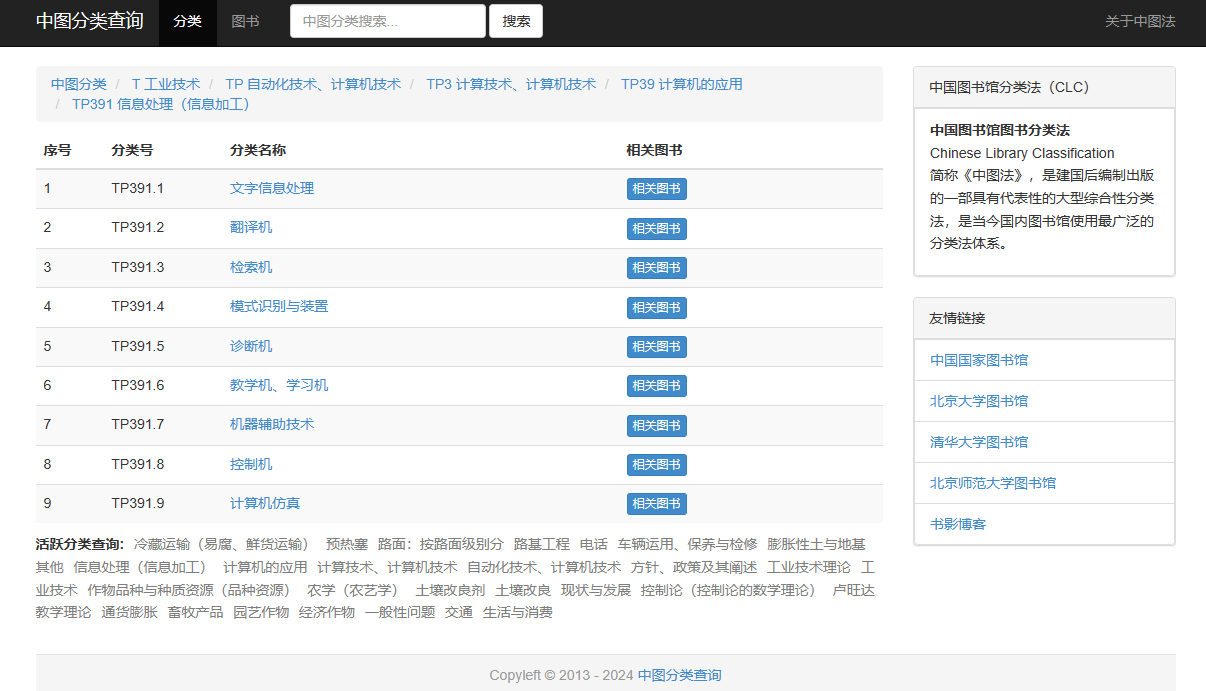The image size is (1206, 691).
Task: Go to TP 自动化技术、计算机技术 breadcrumb
Action: pos(313,84)
